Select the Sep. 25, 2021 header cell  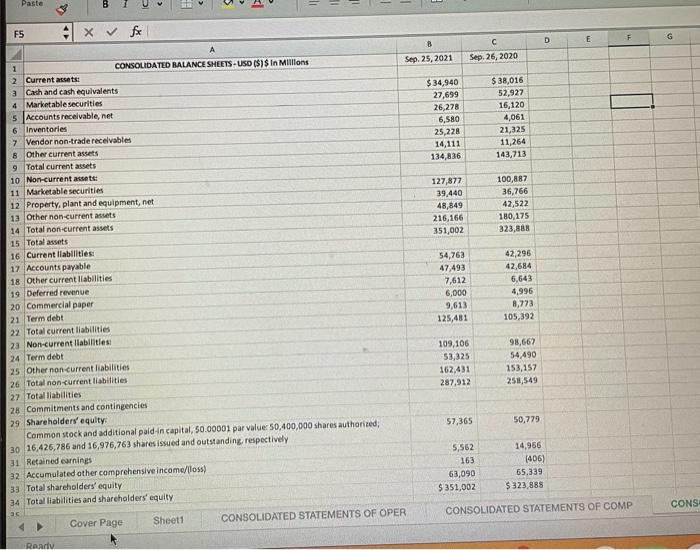(x=429, y=58)
